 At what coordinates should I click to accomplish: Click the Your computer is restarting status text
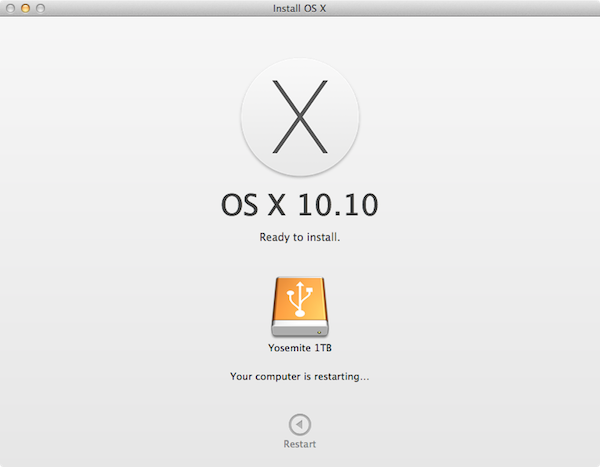(300, 377)
